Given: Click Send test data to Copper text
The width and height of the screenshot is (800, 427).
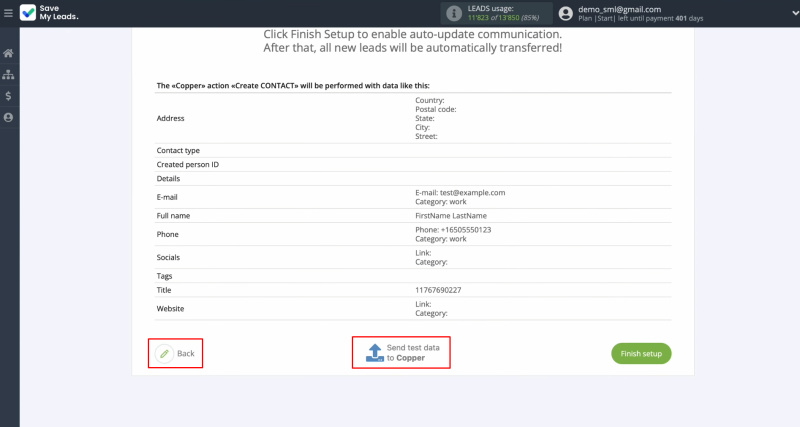Looking at the screenshot, I should pyautogui.click(x=412, y=352).
